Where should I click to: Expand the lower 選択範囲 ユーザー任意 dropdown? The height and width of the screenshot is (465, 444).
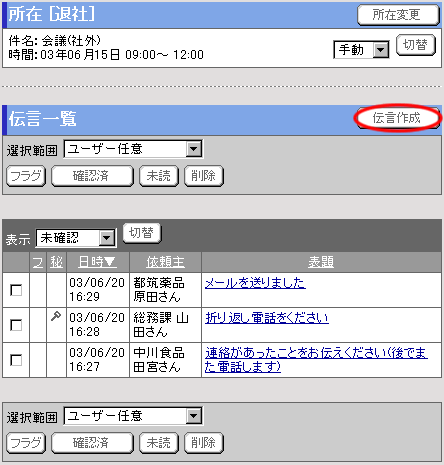[133, 416]
